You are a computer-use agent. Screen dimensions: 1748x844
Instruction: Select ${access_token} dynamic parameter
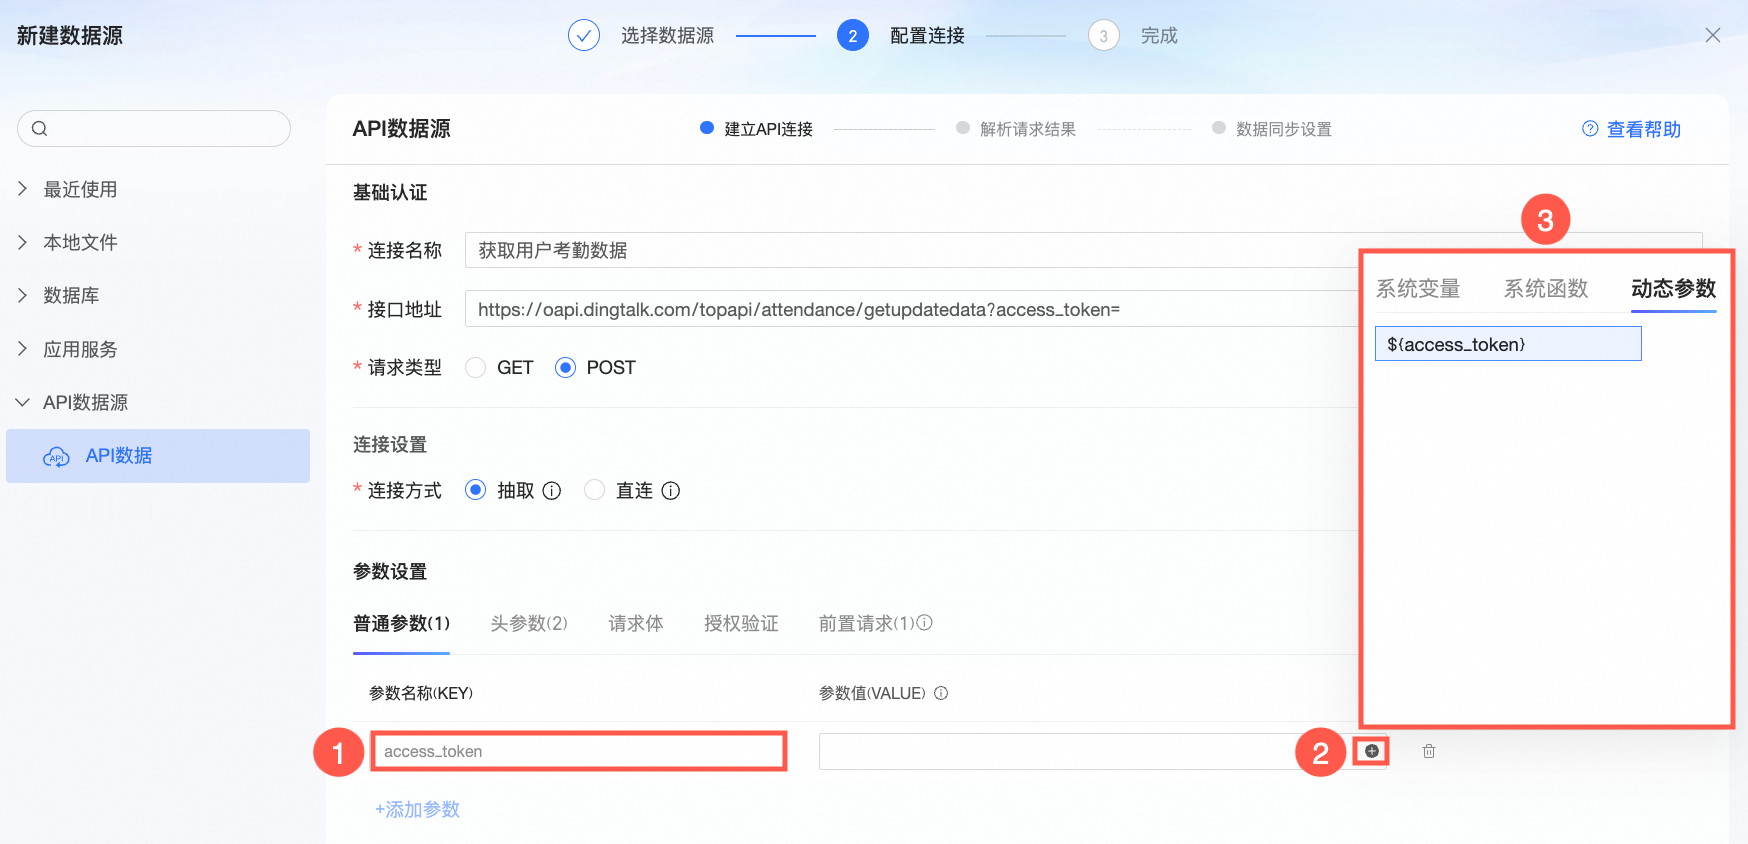tap(1508, 344)
